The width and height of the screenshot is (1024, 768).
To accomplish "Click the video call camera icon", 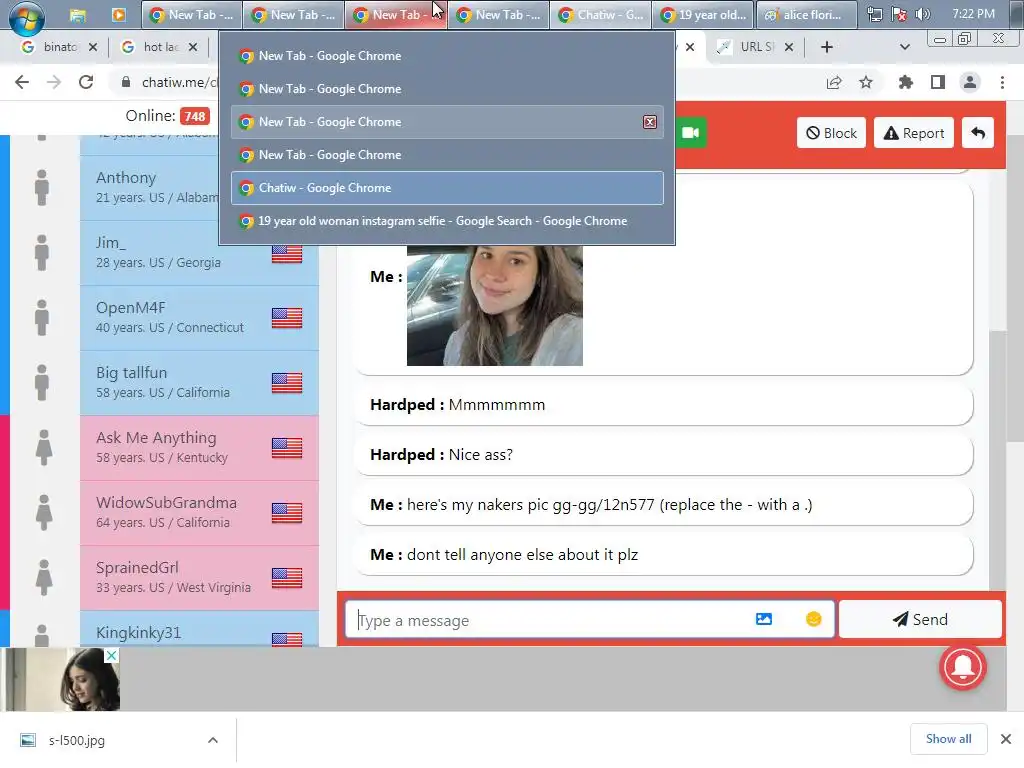I will click(690, 133).
